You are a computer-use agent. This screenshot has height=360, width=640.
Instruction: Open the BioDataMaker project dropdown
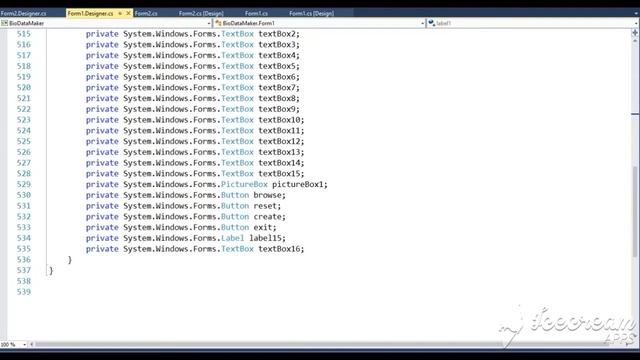click(209, 23)
